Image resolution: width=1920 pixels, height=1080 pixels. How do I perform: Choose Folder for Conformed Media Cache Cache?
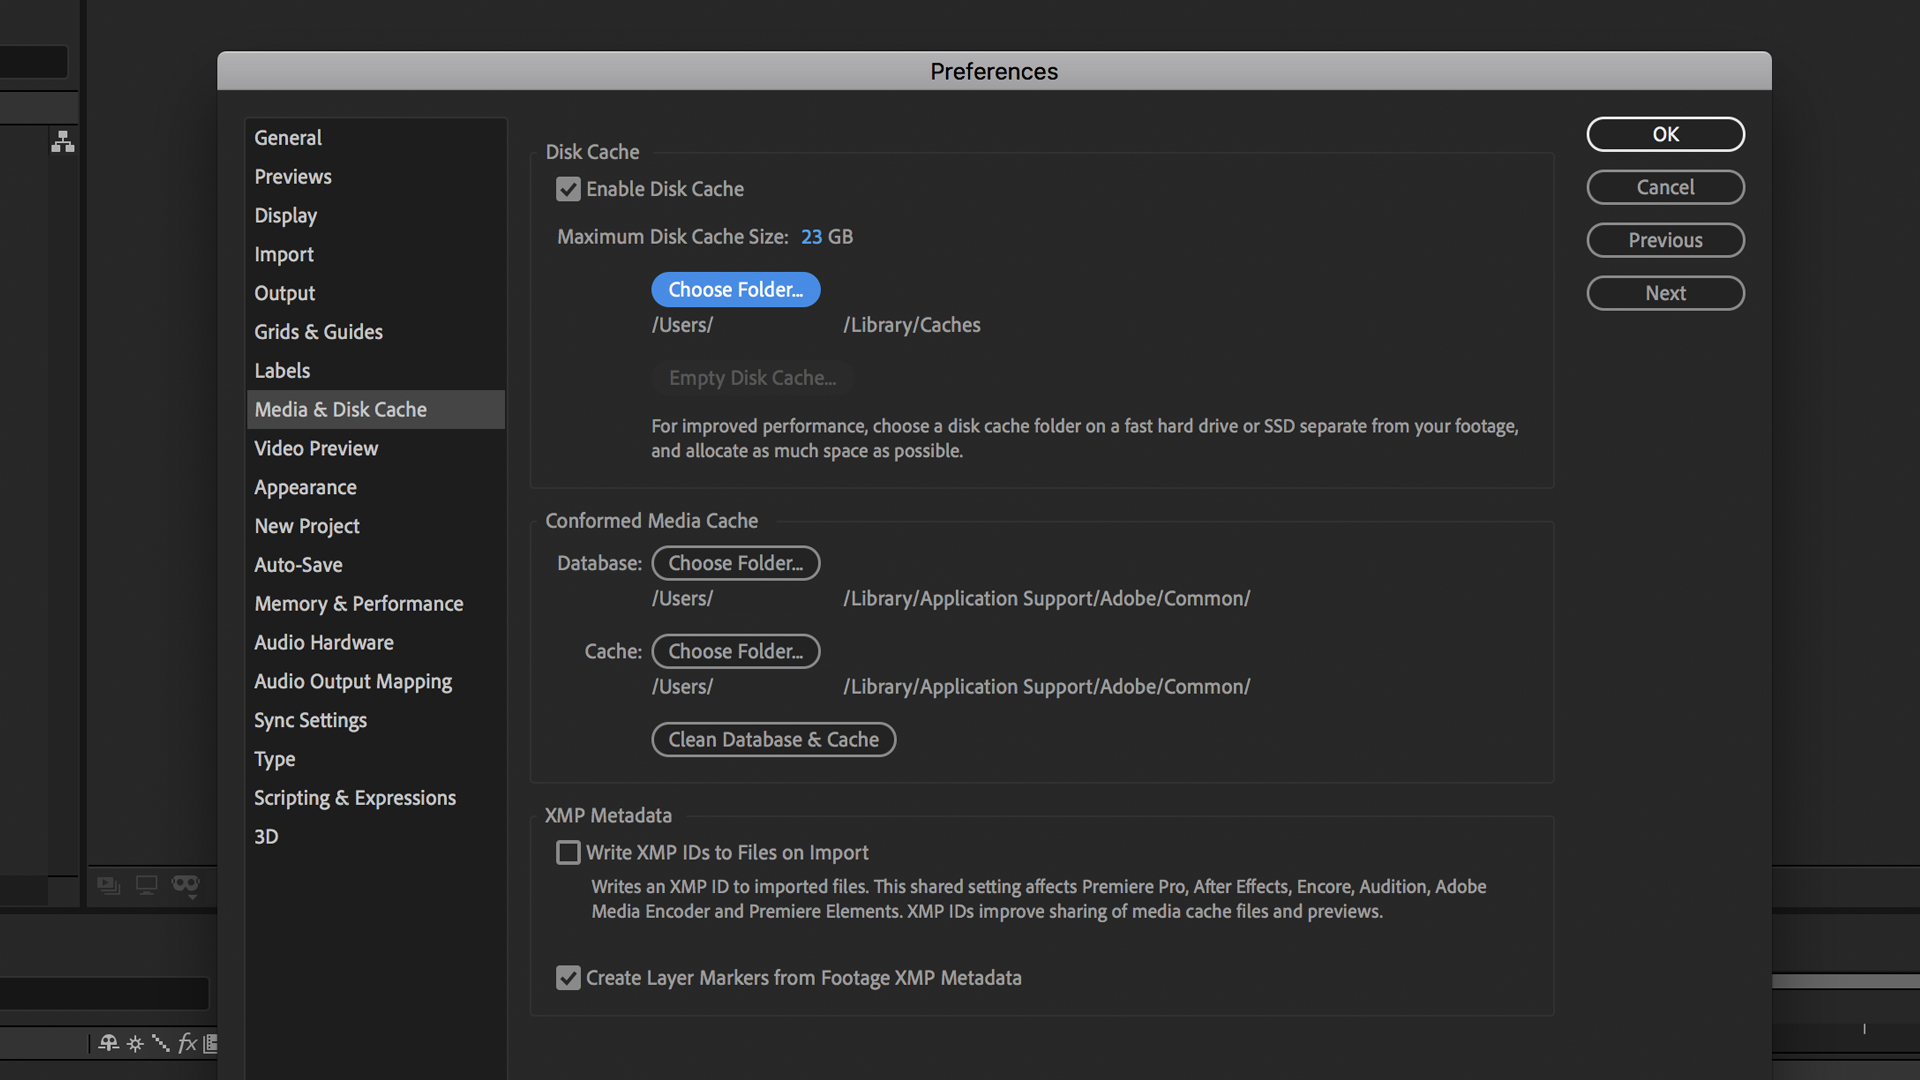pos(735,650)
